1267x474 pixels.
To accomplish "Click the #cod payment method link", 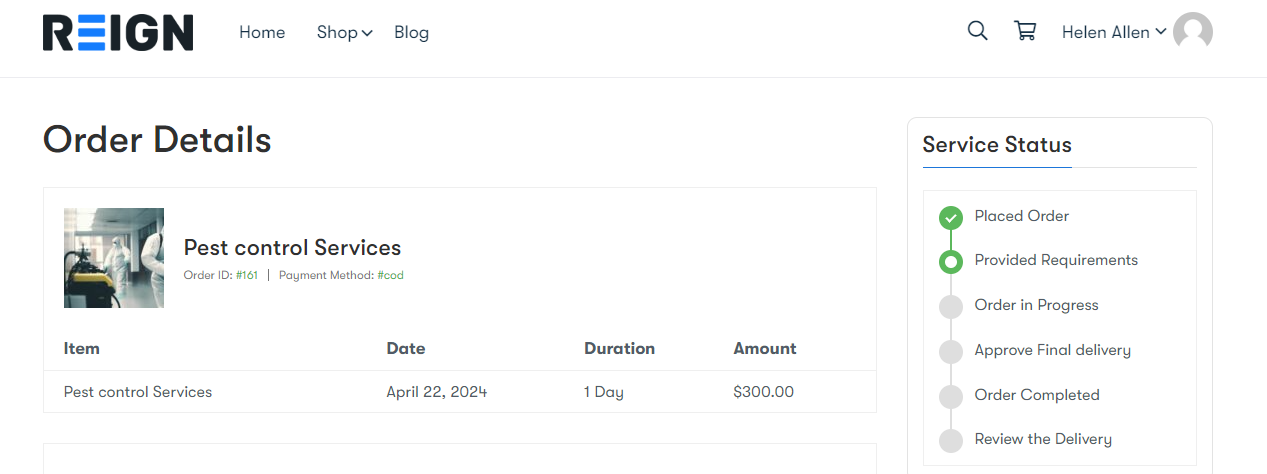I will (391, 275).
